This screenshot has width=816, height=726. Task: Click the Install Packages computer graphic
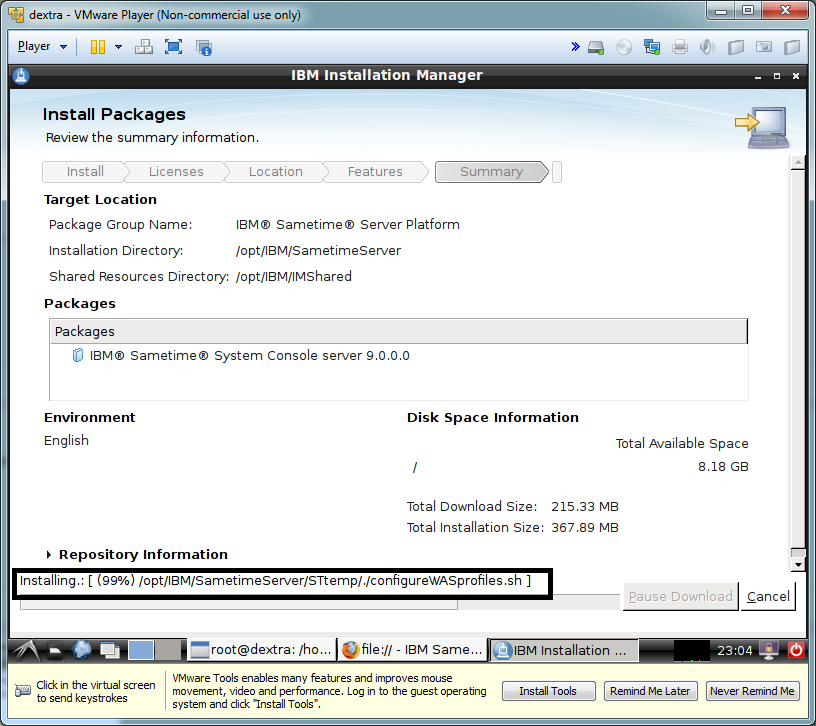[762, 128]
